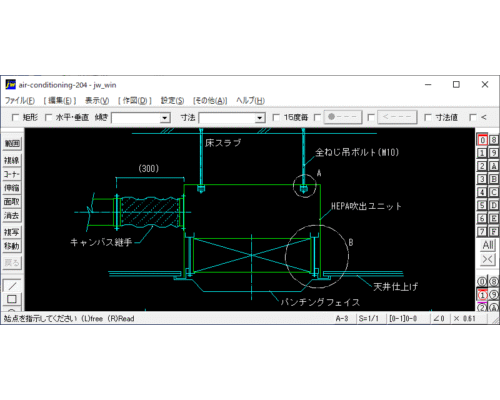The image size is (500, 400).
Task: Click the ×0.61 zoom factor field
Action: click(464, 319)
